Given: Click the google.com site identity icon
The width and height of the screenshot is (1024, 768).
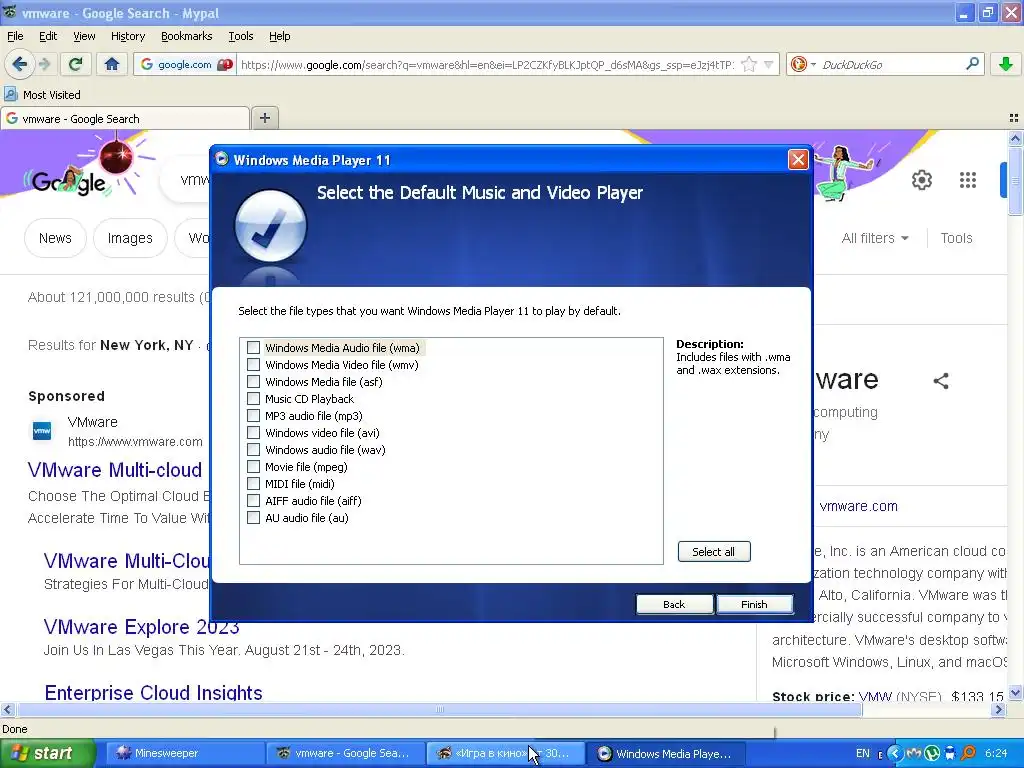Looking at the screenshot, I should [x=147, y=64].
